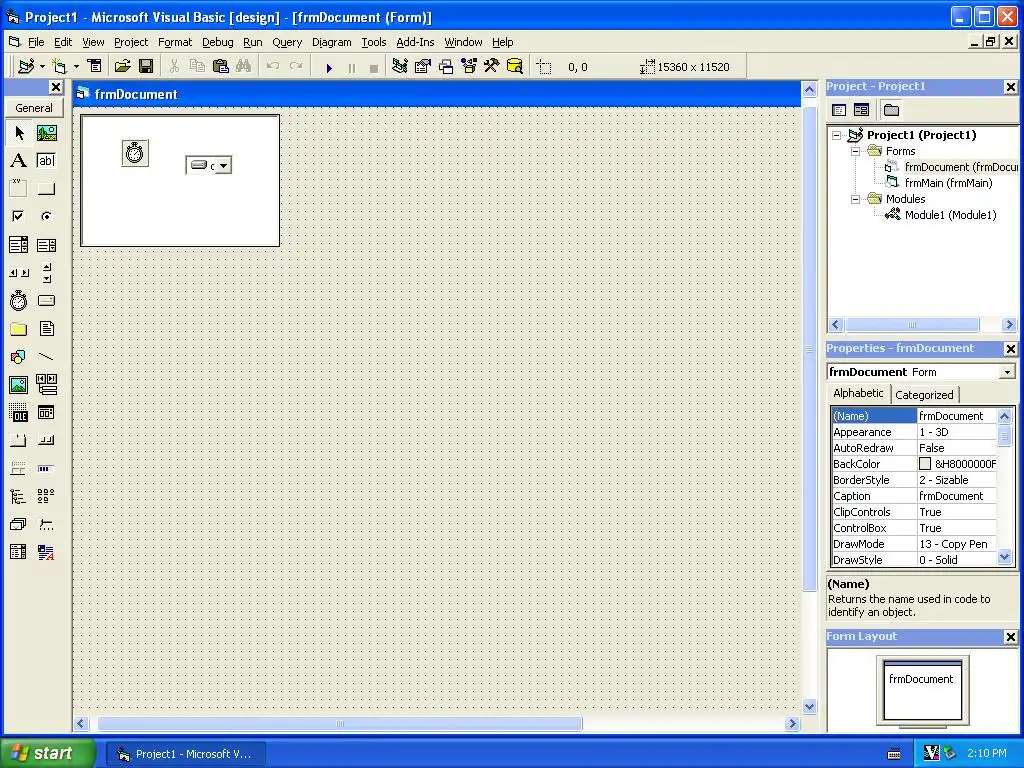Click the View Code button in Project panel
Screen dimensions: 1024x768
pos(839,110)
